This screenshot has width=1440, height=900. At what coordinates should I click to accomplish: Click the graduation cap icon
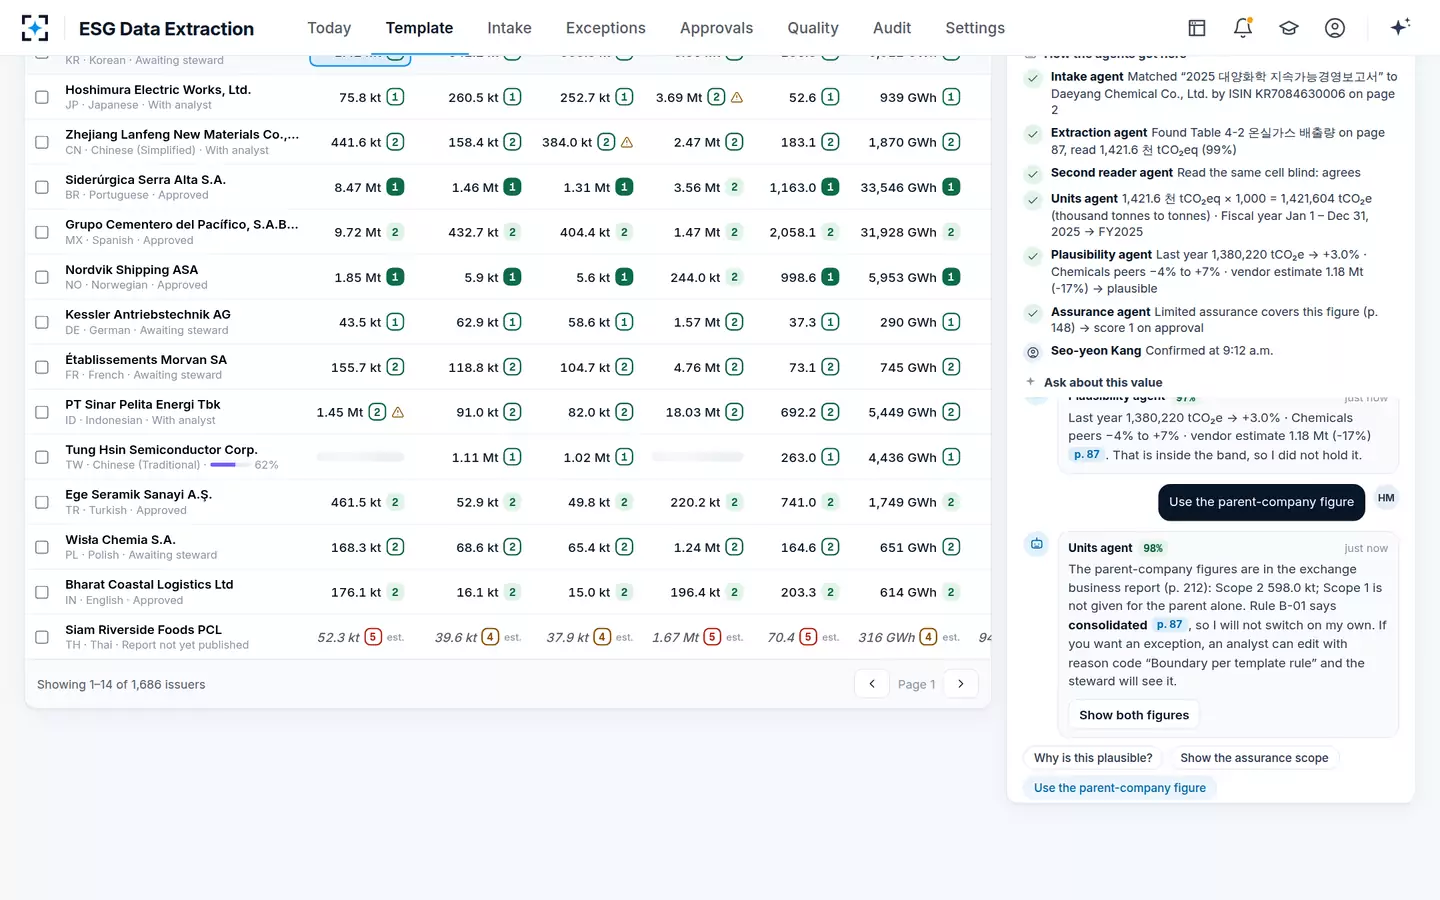click(x=1289, y=28)
